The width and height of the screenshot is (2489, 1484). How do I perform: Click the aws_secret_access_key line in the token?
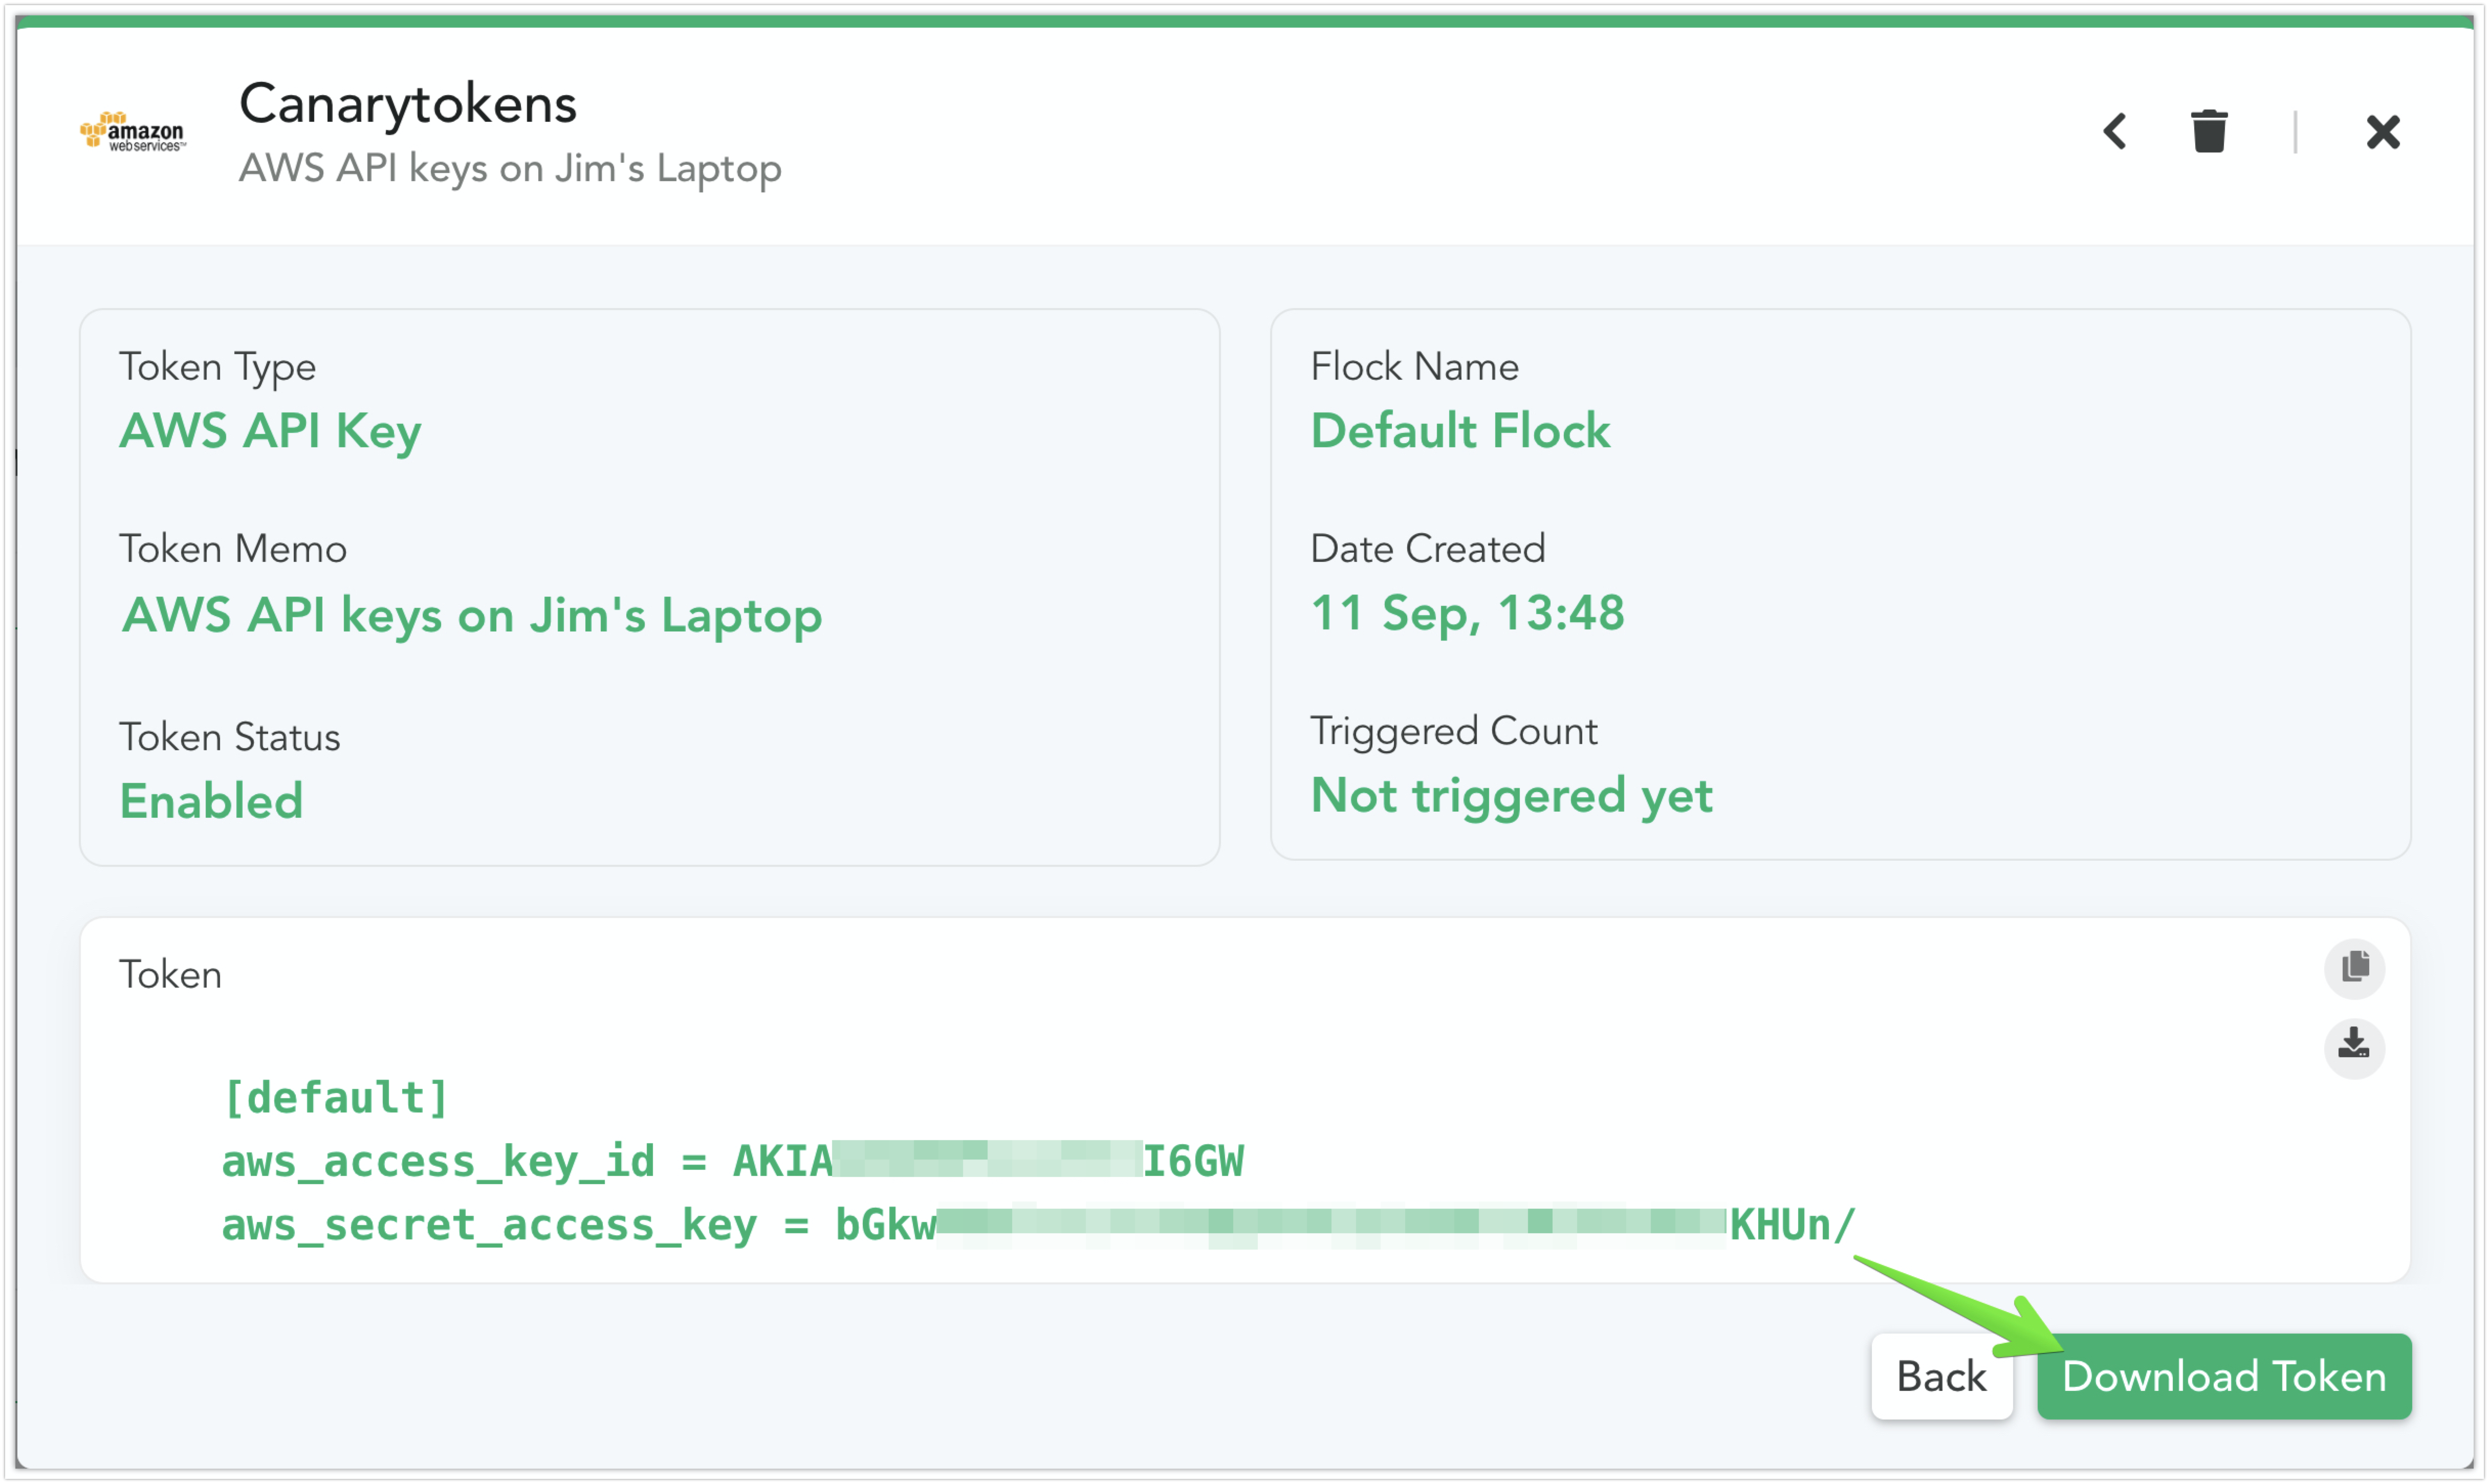(x=1038, y=1225)
